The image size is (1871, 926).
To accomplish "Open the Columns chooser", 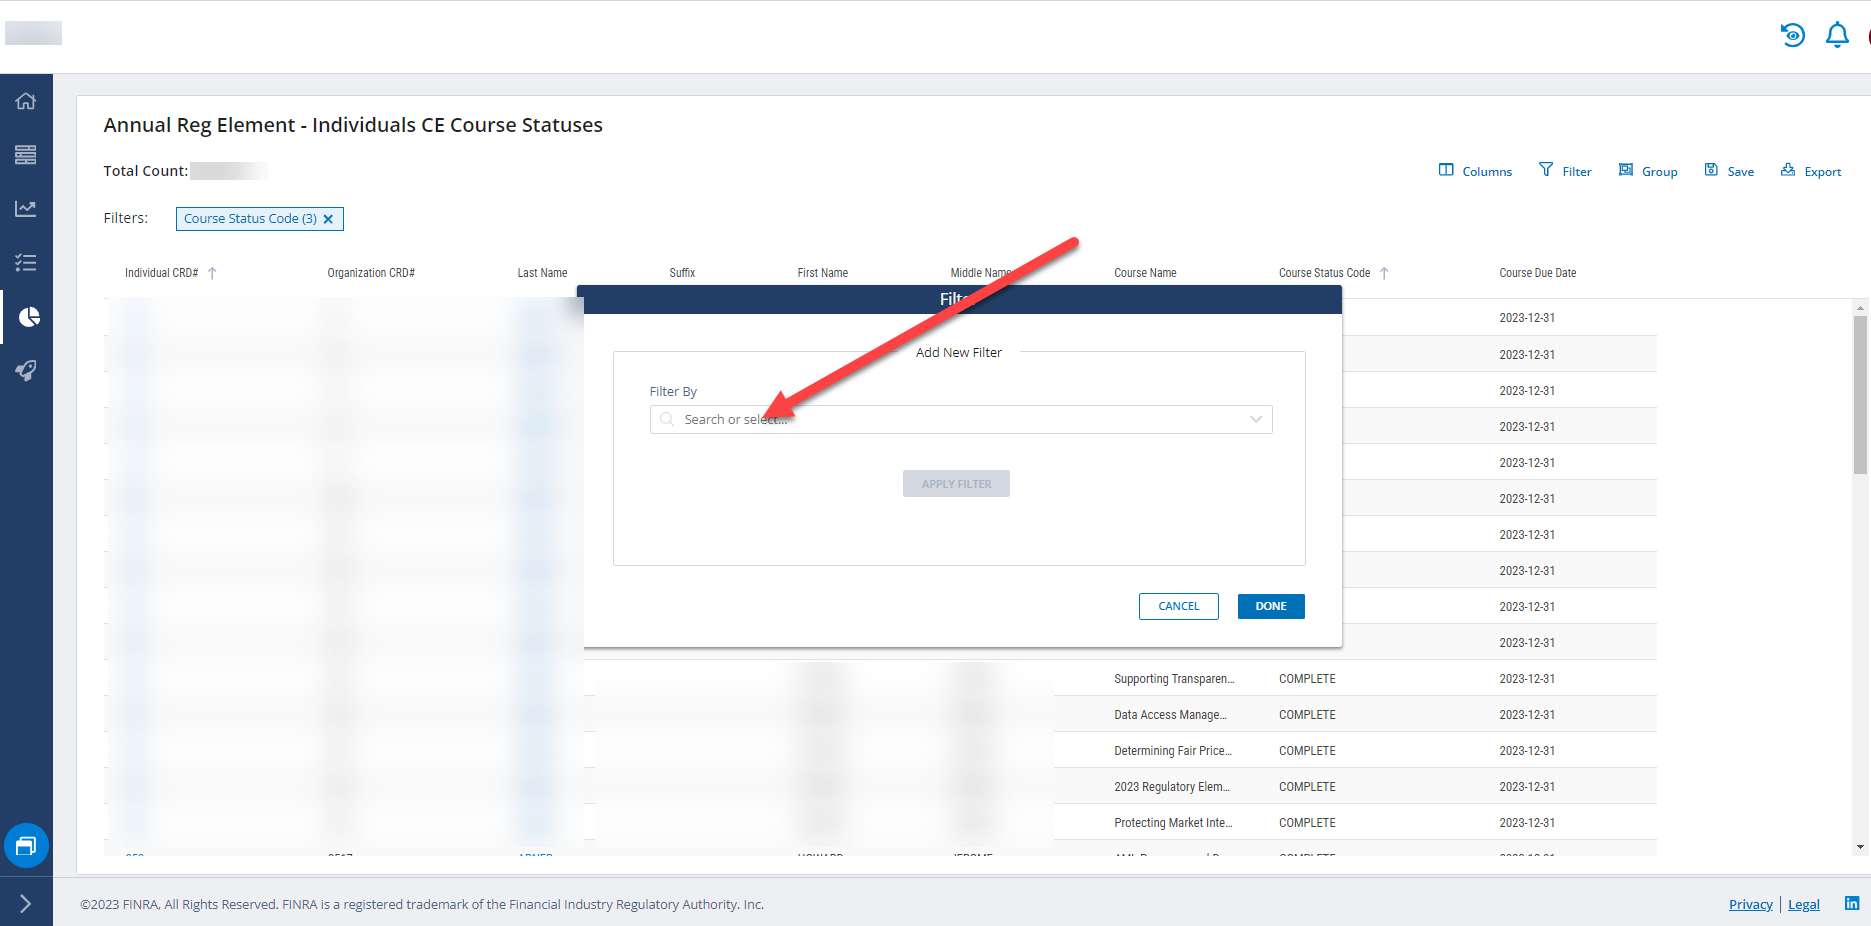I will [1475, 171].
